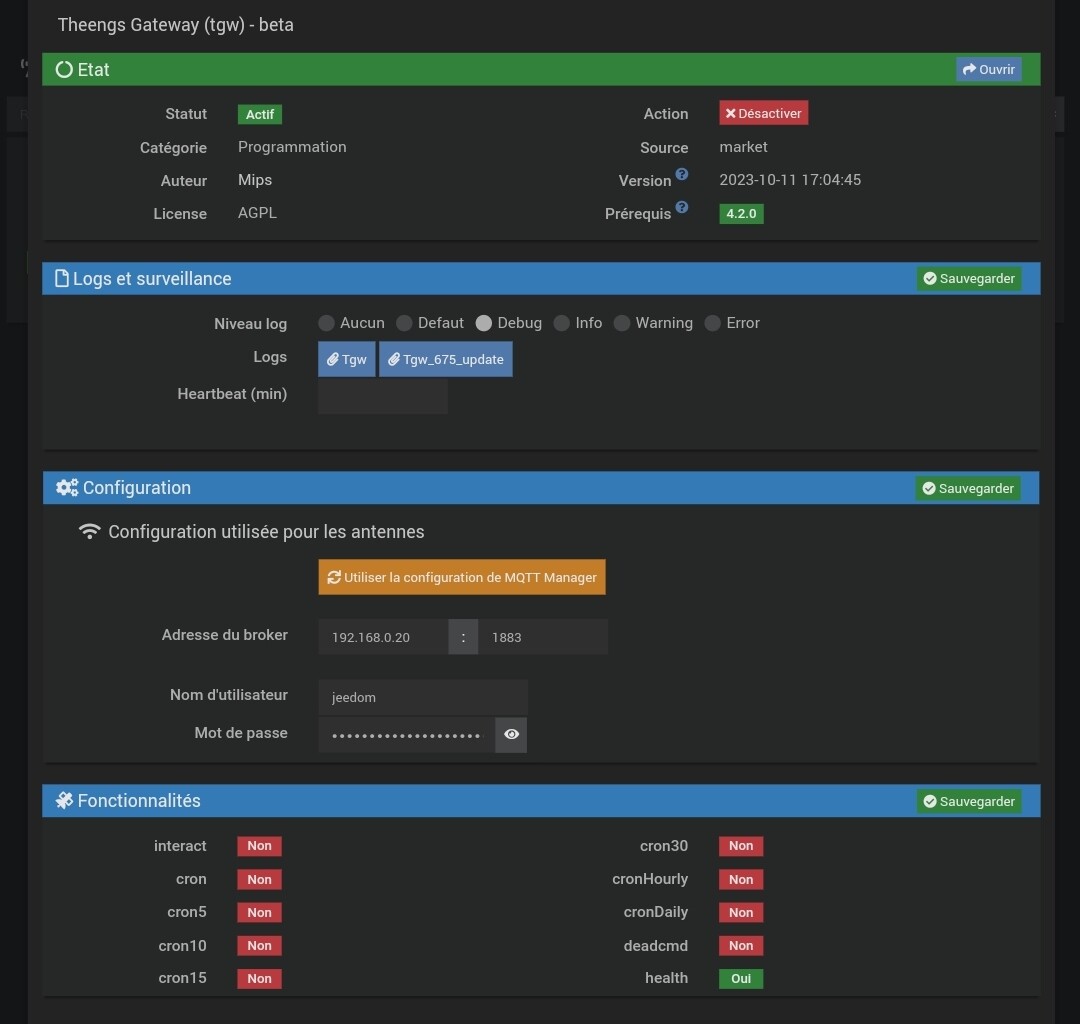Click the Non badge for cron10
The height and width of the screenshot is (1024, 1080).
[x=260, y=945]
